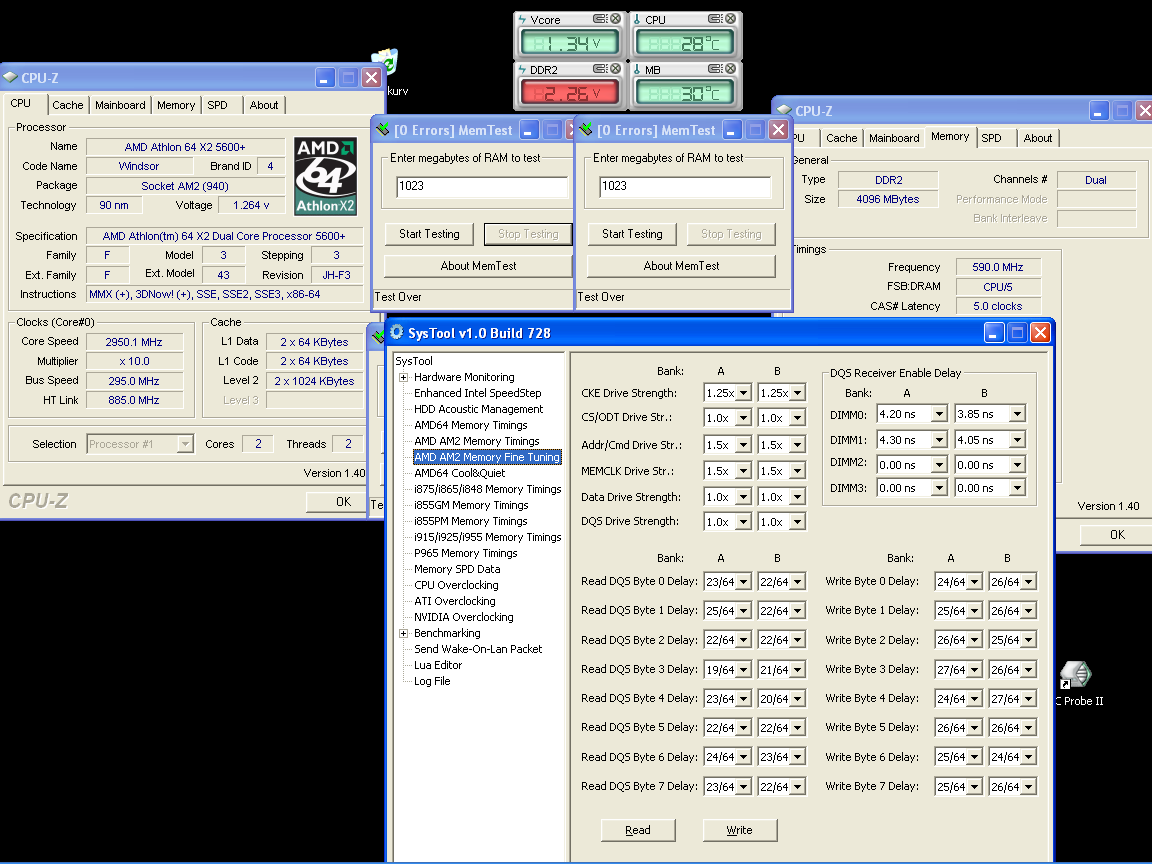1152x864 pixels.
Task: Open the Processor #1 selection dropdown
Action: (x=185, y=444)
